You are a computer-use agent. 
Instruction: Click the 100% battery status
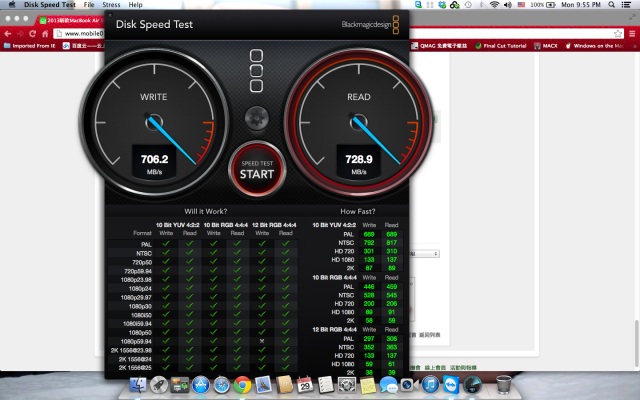click(x=543, y=4)
